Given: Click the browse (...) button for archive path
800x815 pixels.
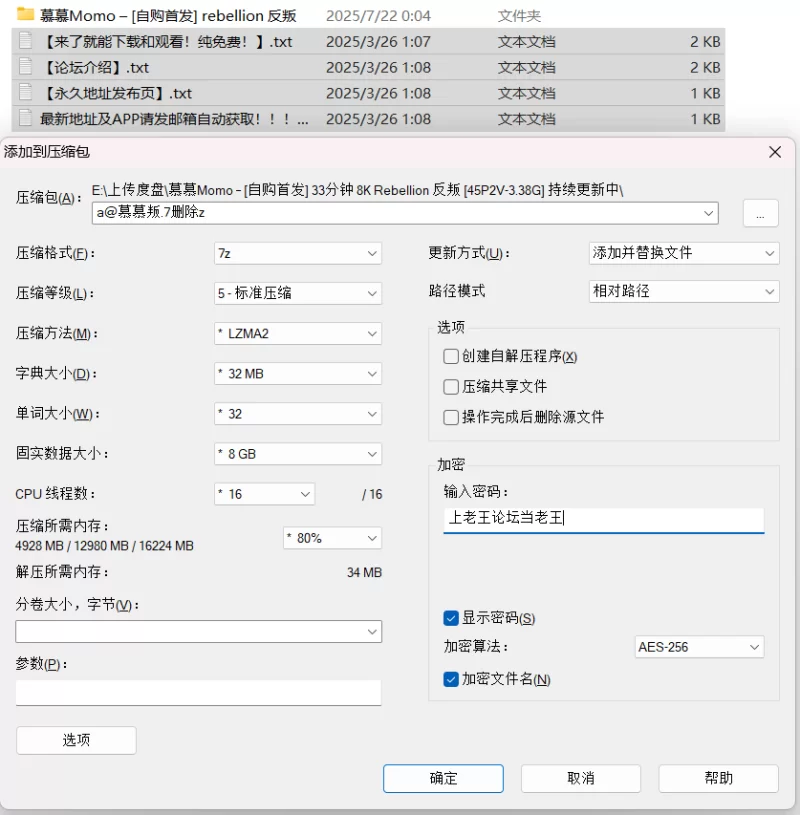Looking at the screenshot, I should click(x=760, y=213).
